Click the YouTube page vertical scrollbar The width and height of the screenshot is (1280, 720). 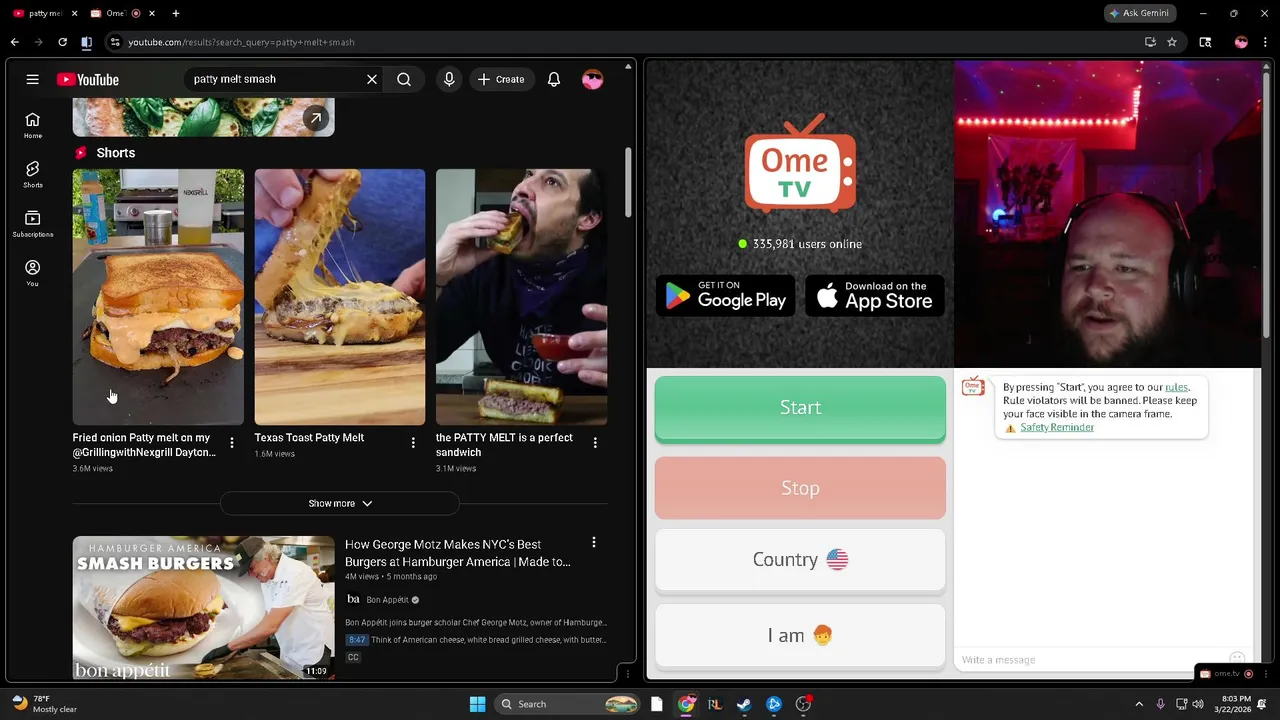[x=628, y=183]
